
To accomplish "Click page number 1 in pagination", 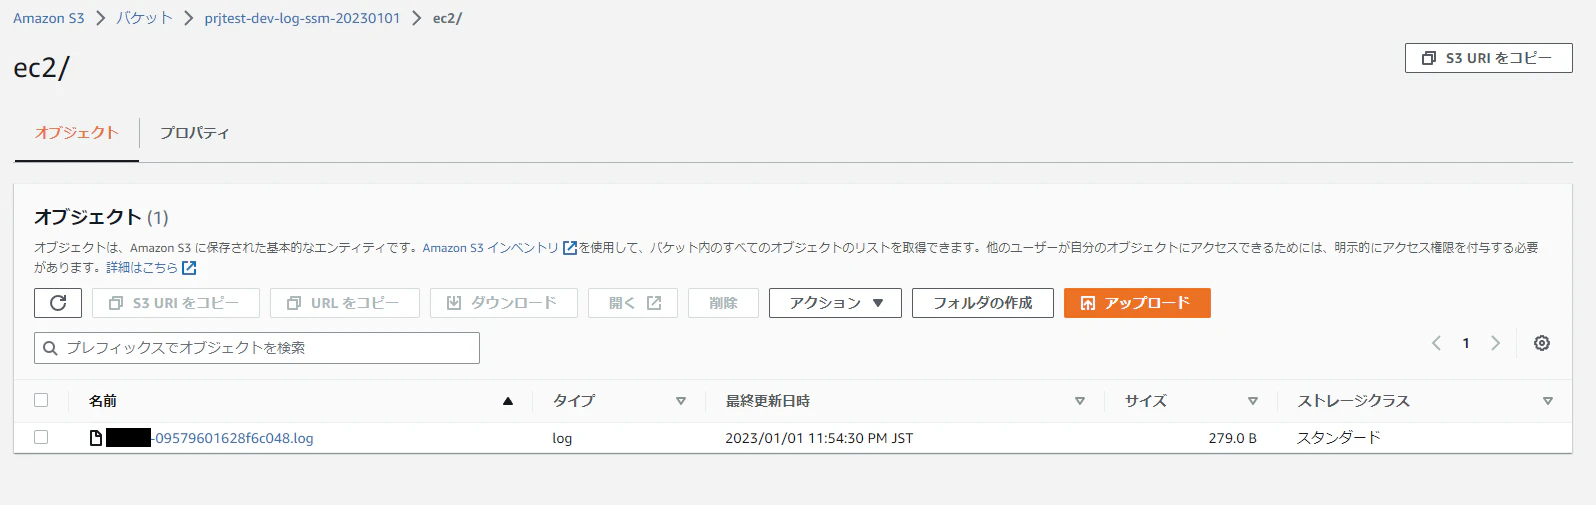I will pyautogui.click(x=1466, y=343).
